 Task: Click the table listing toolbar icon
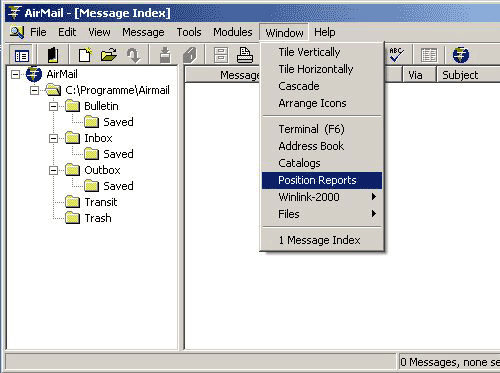click(x=429, y=55)
